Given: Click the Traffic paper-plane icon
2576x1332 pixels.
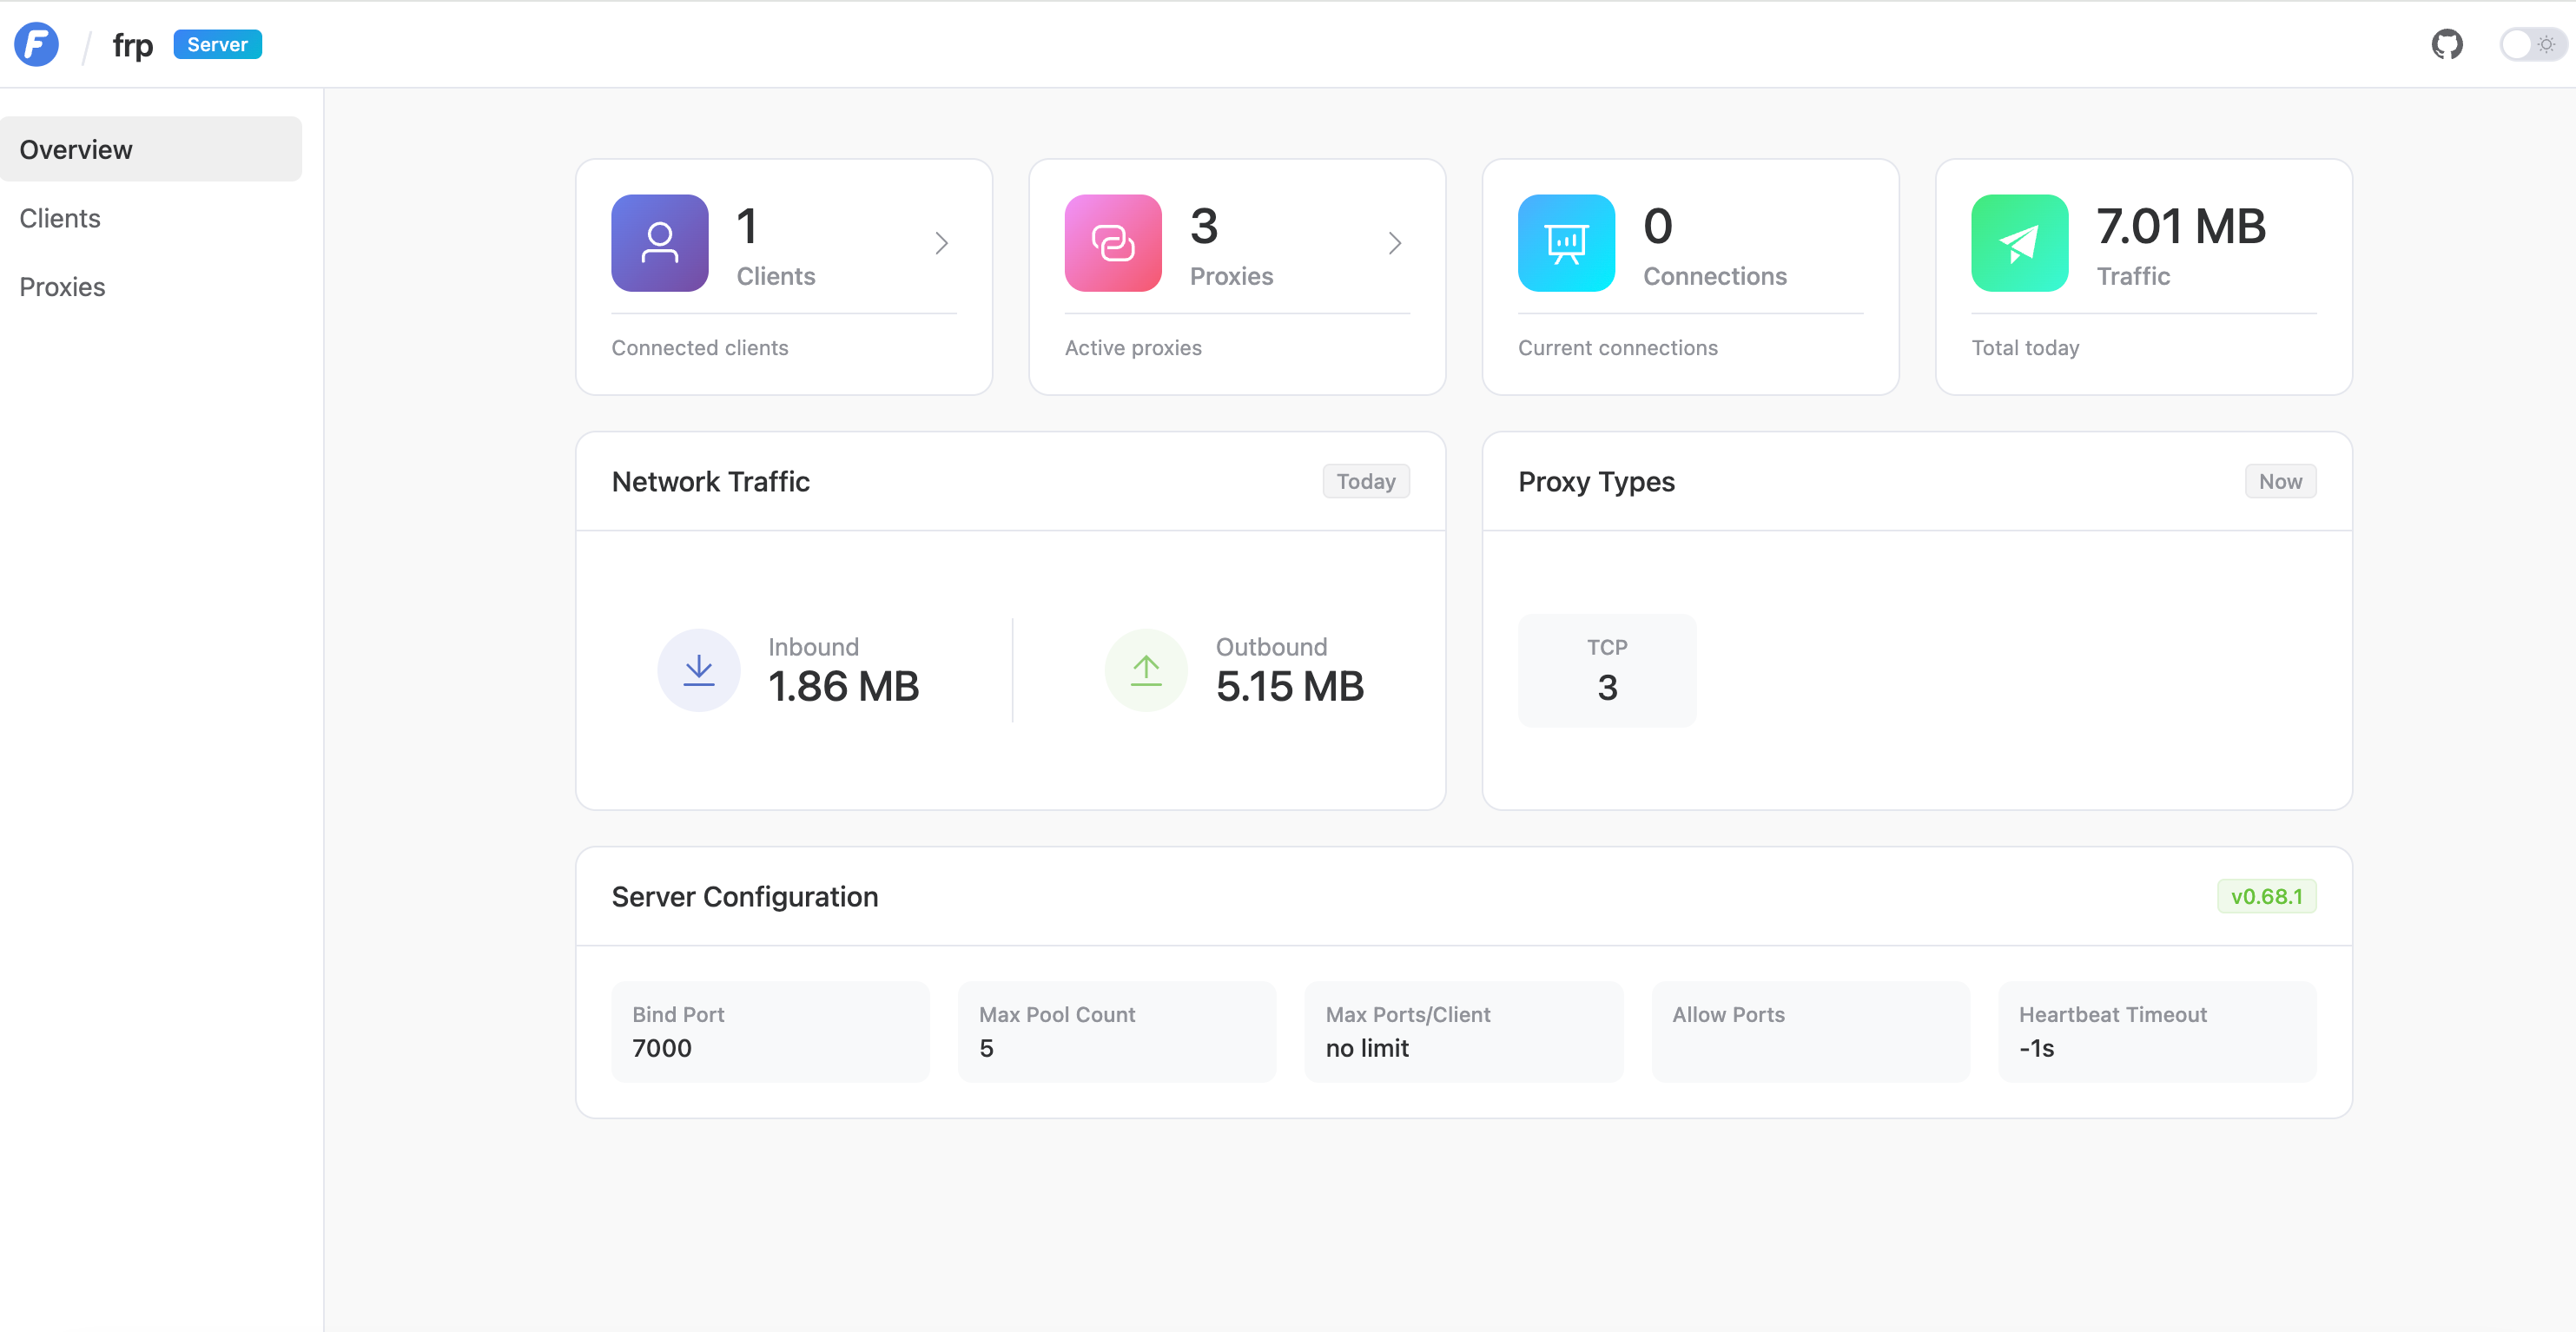Looking at the screenshot, I should [x=2019, y=243].
